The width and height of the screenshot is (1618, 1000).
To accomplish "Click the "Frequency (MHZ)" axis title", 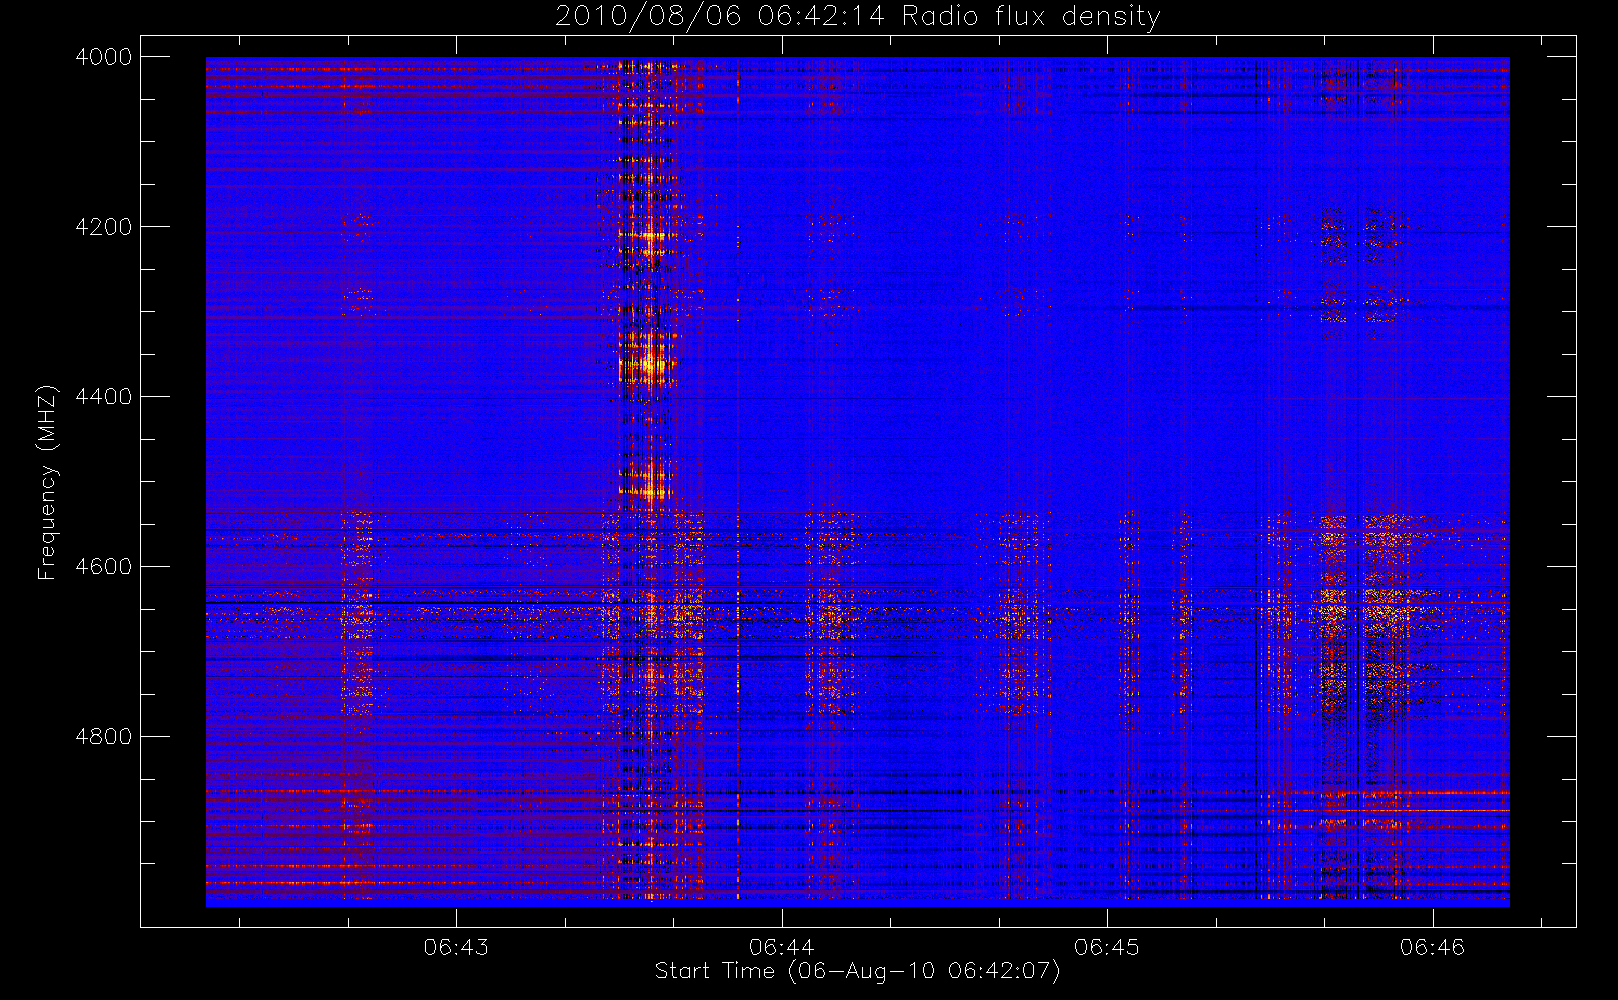I will click(47, 482).
